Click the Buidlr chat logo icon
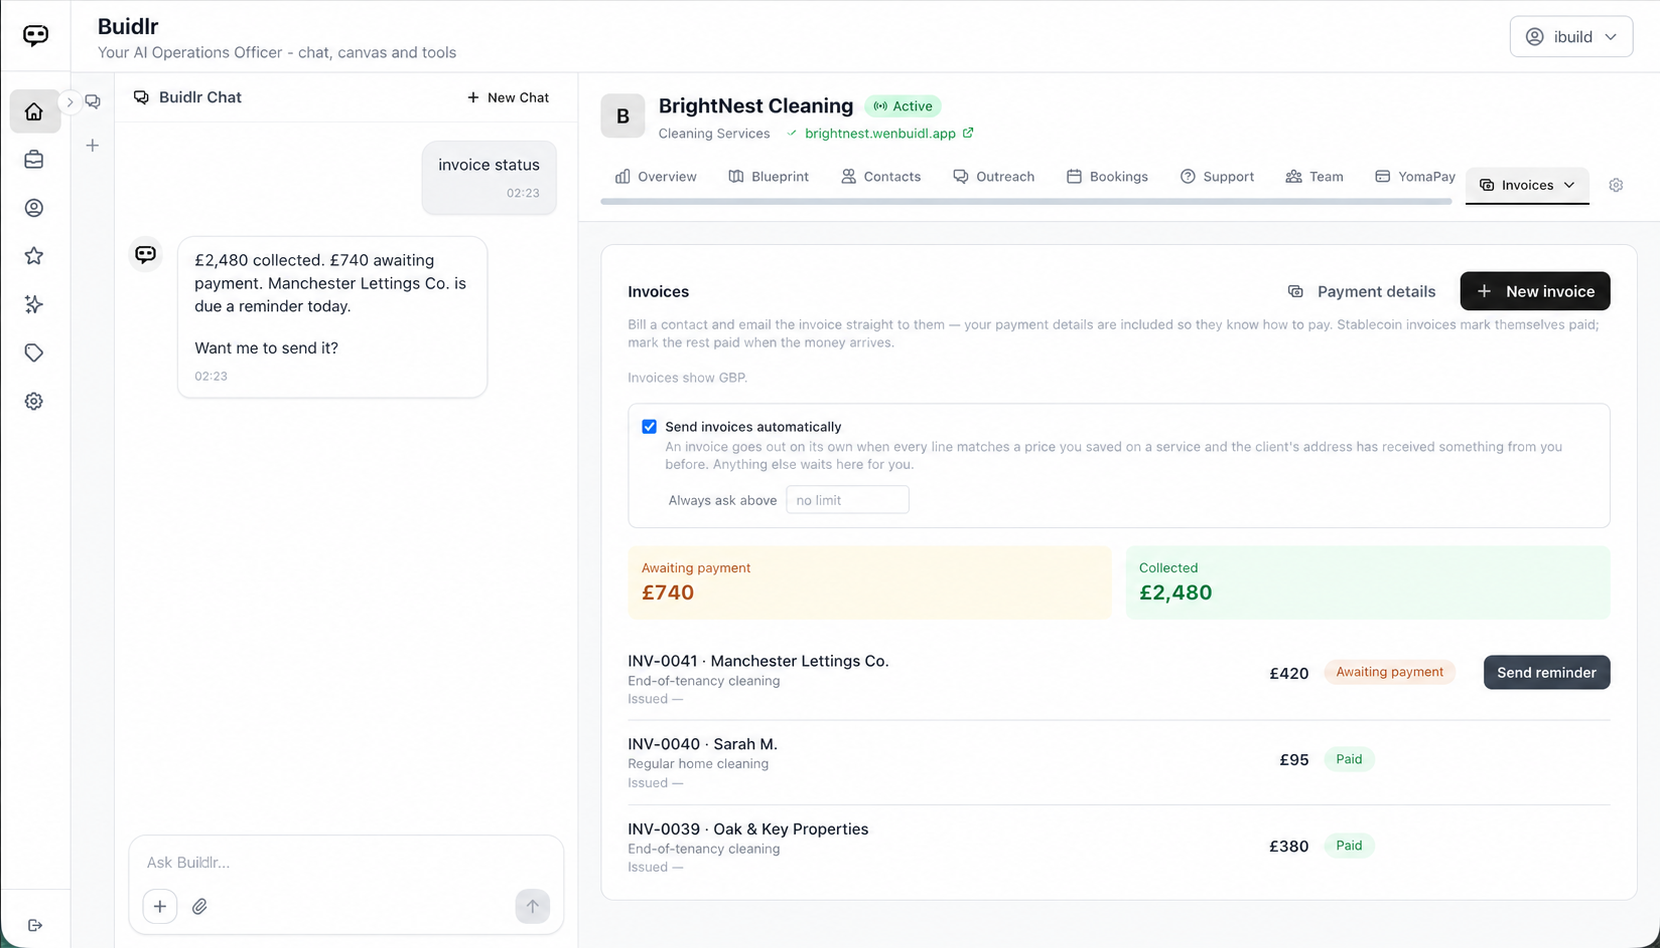The width and height of the screenshot is (1660, 948). [36, 36]
